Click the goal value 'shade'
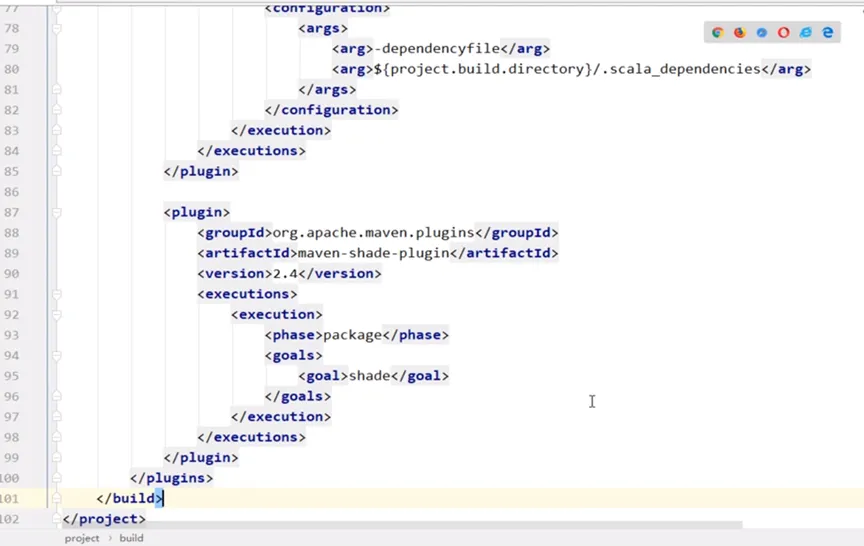 click(370, 376)
